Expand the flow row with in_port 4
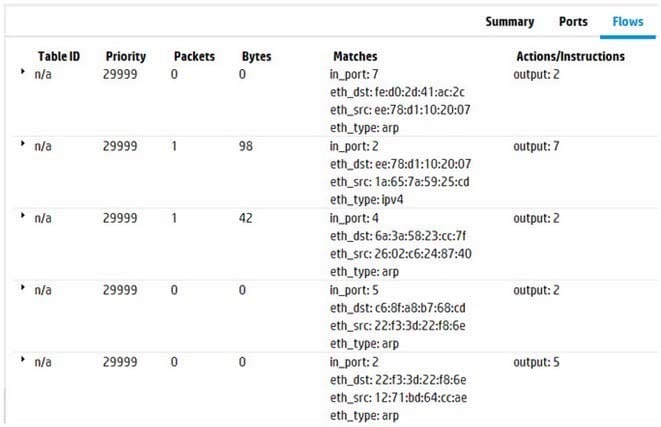661x427 pixels. [22, 216]
